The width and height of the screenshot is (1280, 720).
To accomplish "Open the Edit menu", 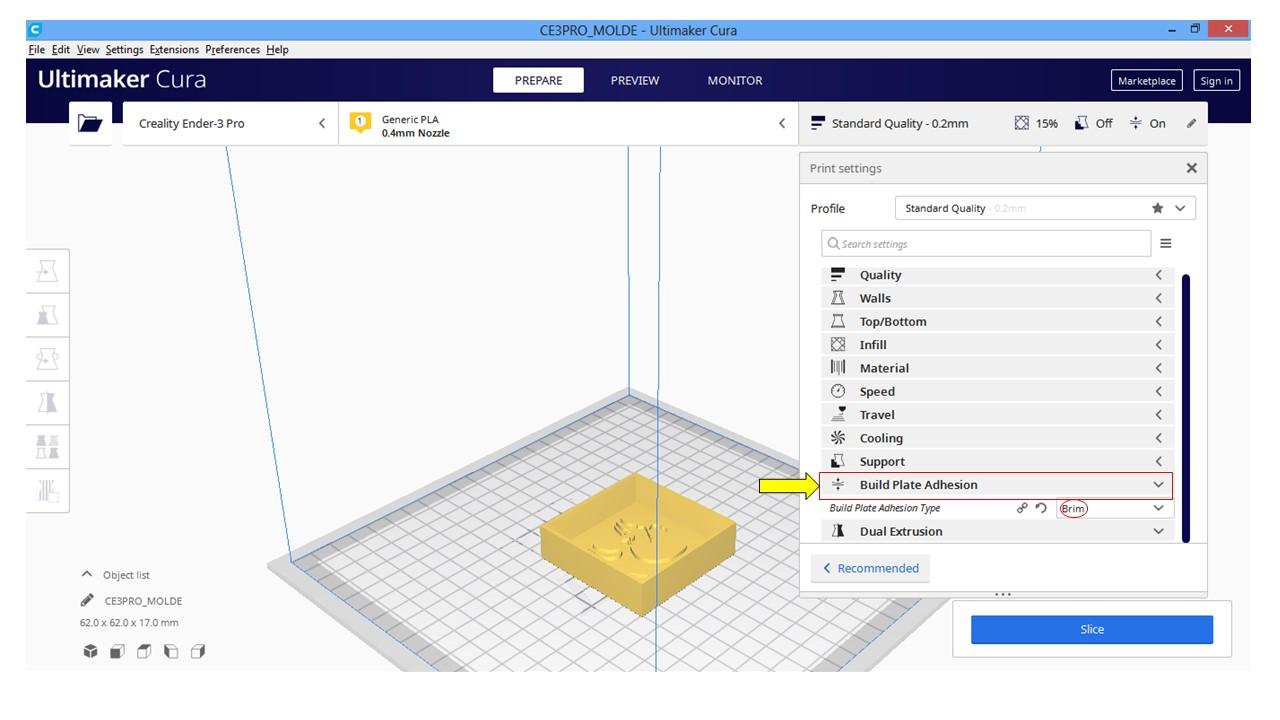I will coord(61,49).
